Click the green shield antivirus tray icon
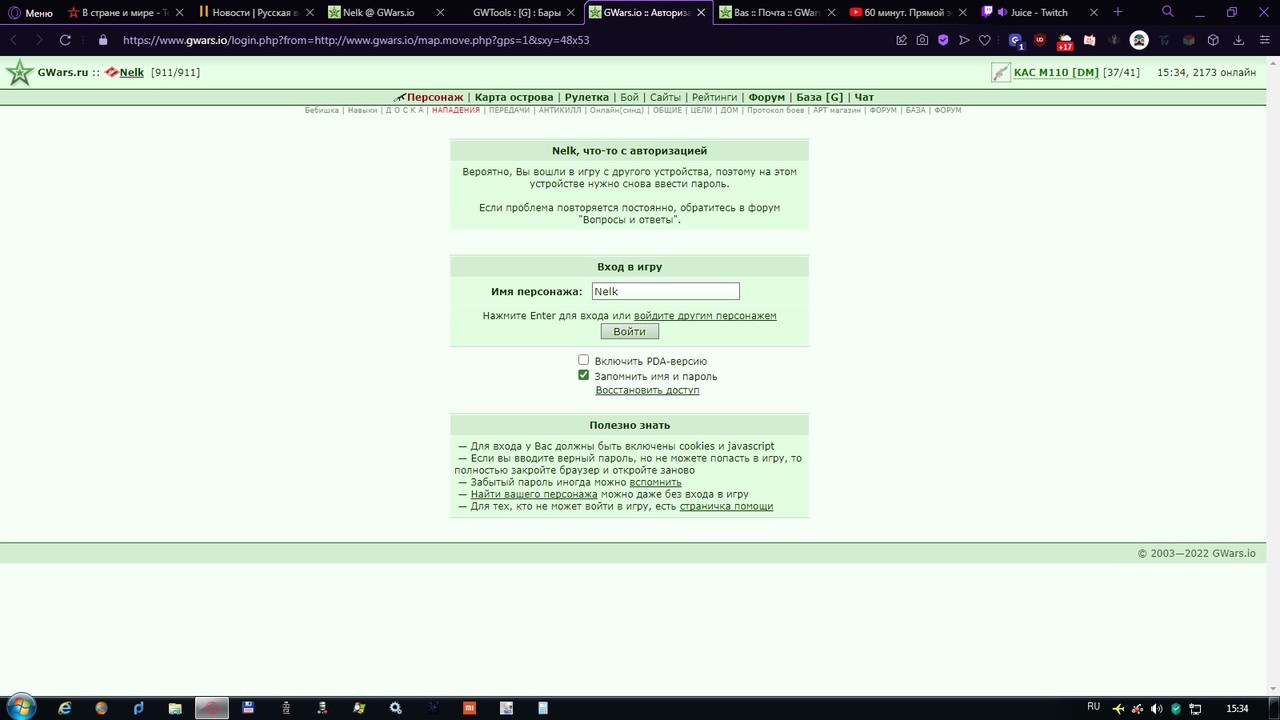 click(1176, 709)
